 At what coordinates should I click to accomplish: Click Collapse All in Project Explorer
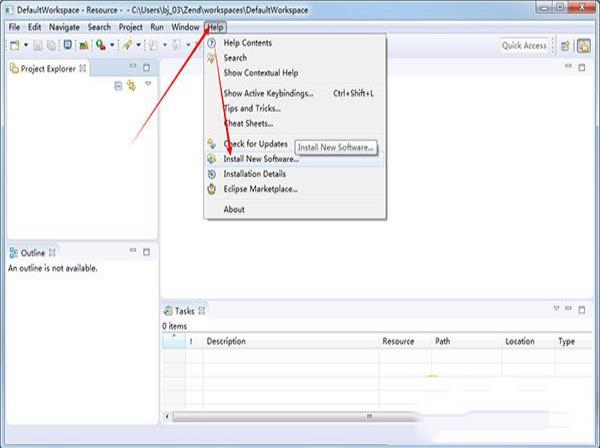pos(118,85)
